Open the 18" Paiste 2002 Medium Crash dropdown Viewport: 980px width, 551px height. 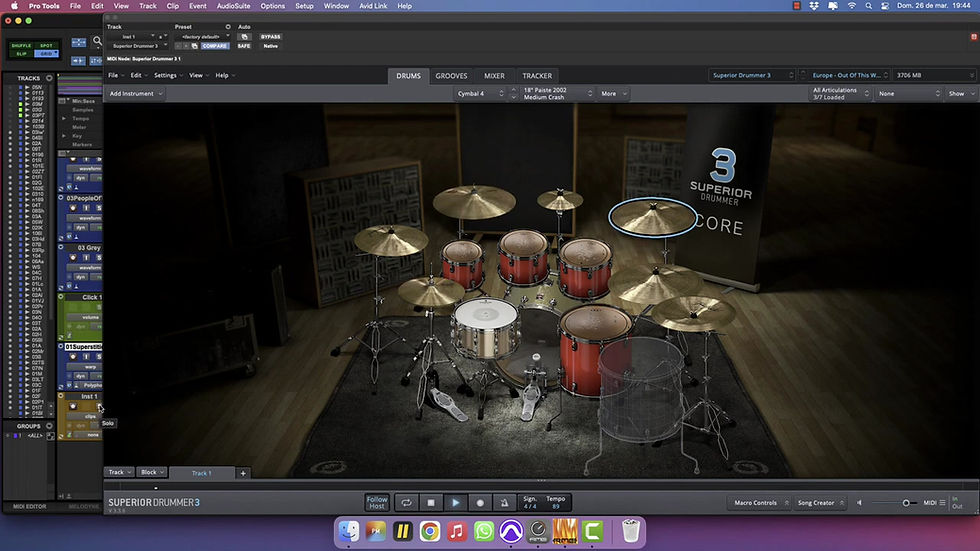[556, 94]
